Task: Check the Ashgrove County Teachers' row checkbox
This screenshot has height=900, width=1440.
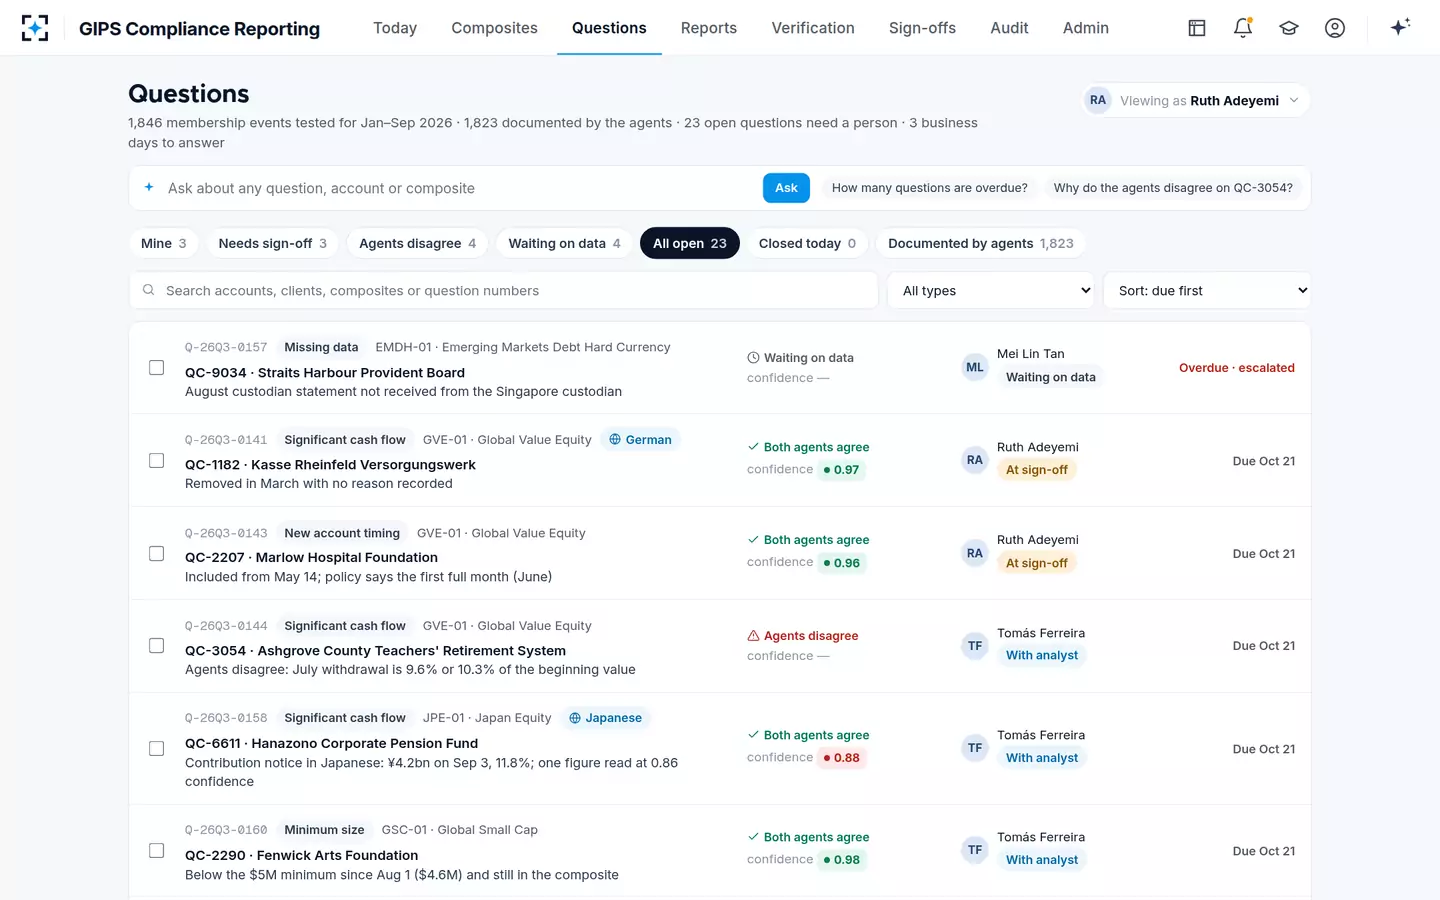Action: (157, 646)
